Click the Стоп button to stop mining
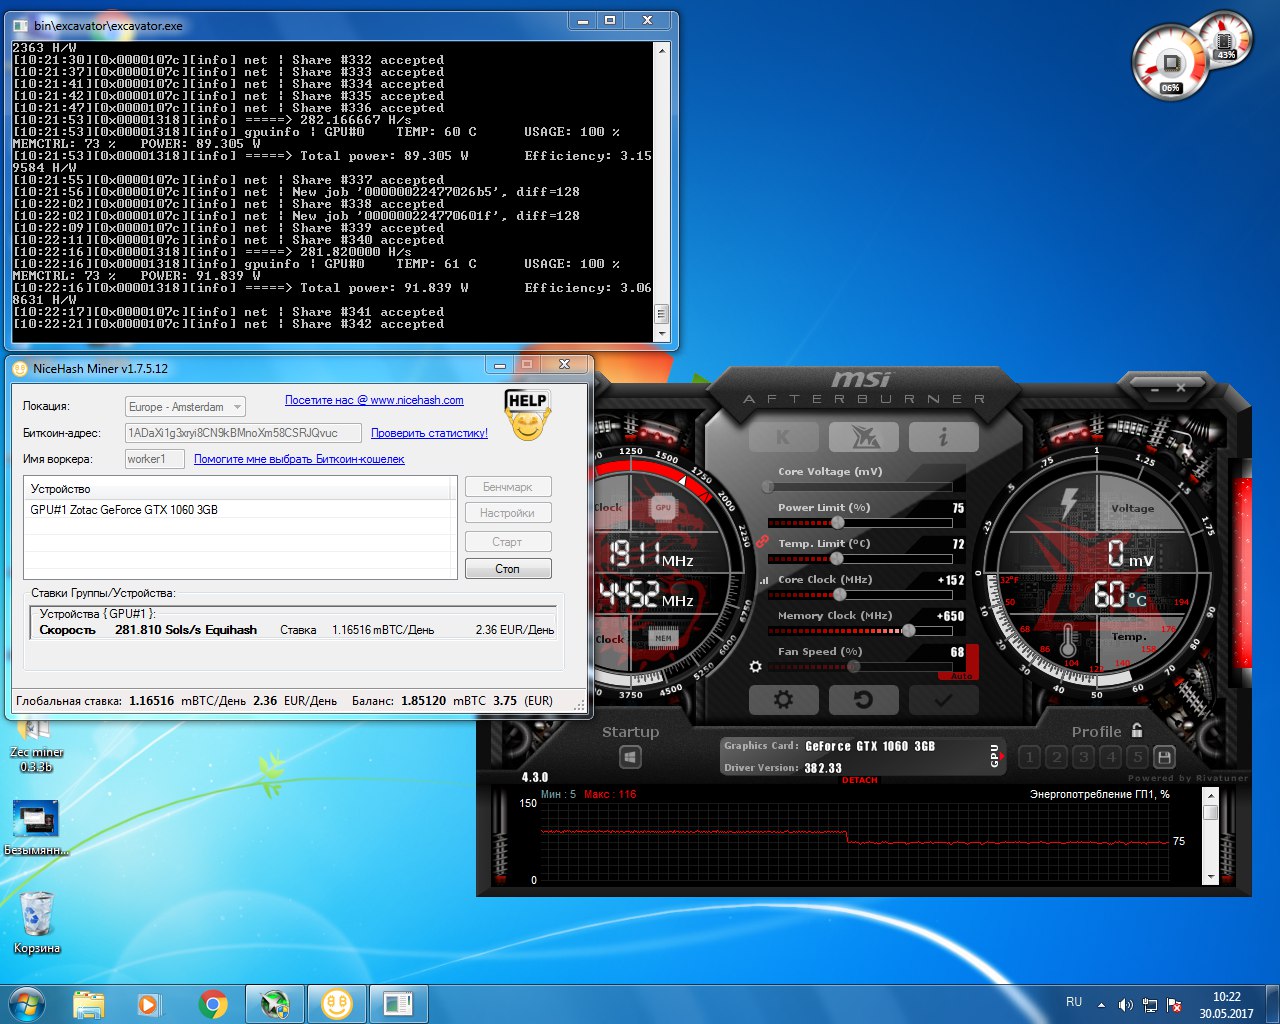 pyautogui.click(x=508, y=569)
